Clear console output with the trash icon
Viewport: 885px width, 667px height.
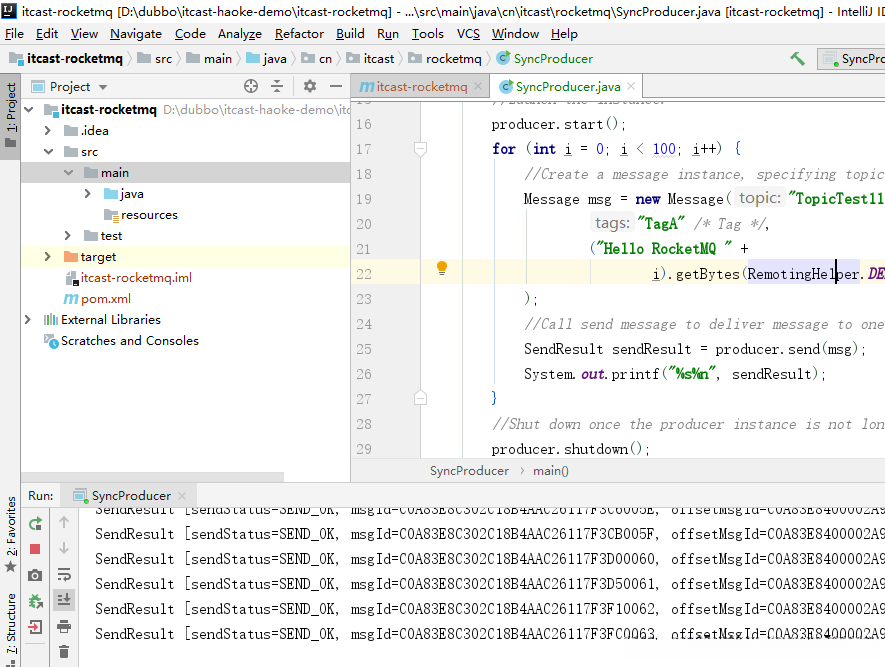[64, 652]
